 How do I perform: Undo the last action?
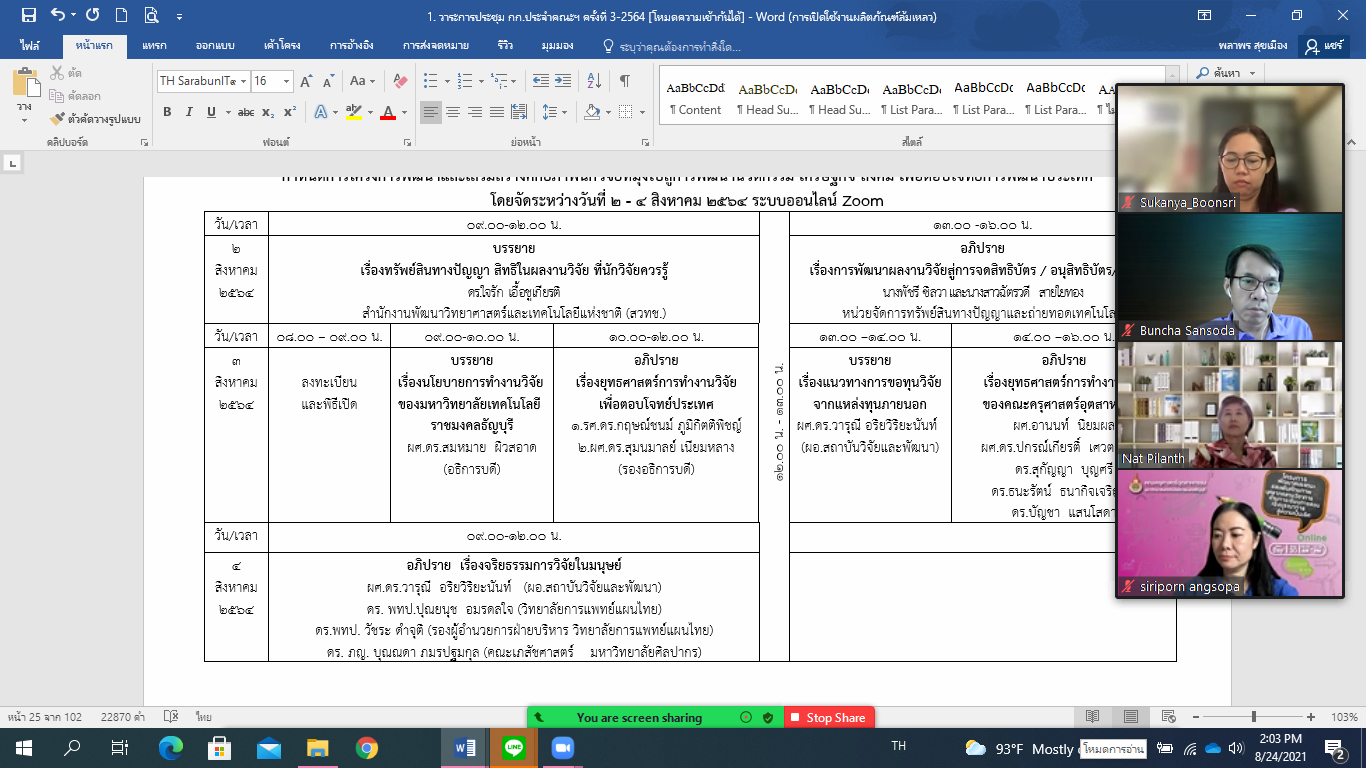click(x=57, y=15)
